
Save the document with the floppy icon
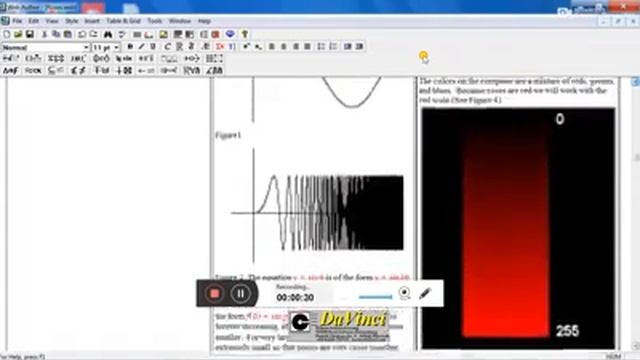(x=30, y=34)
